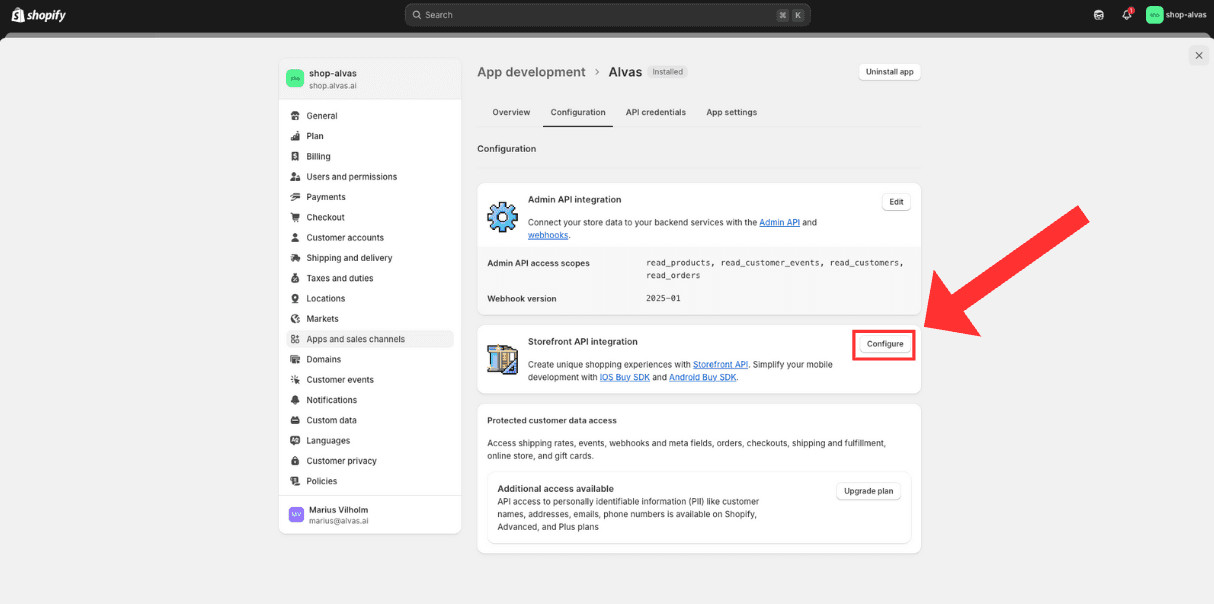Click the read_orders scope text

tap(673, 275)
